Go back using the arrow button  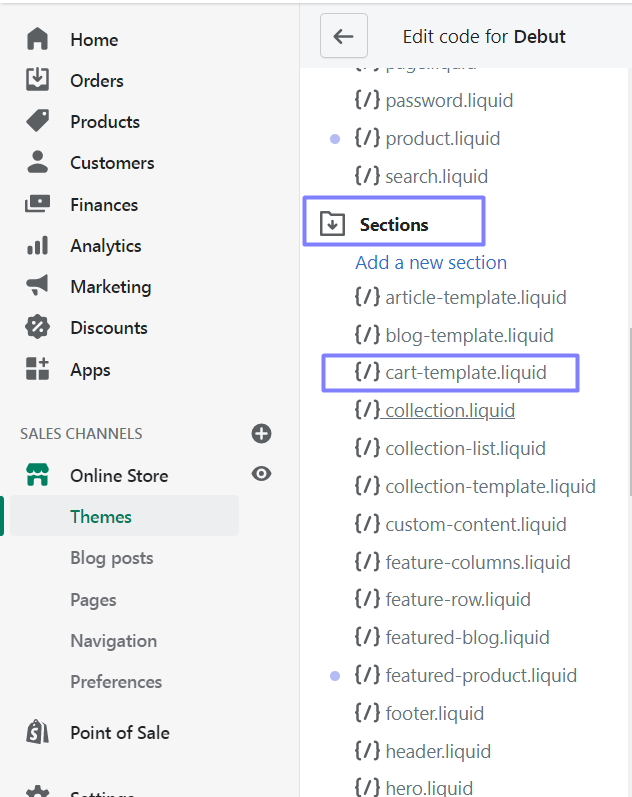click(x=344, y=36)
